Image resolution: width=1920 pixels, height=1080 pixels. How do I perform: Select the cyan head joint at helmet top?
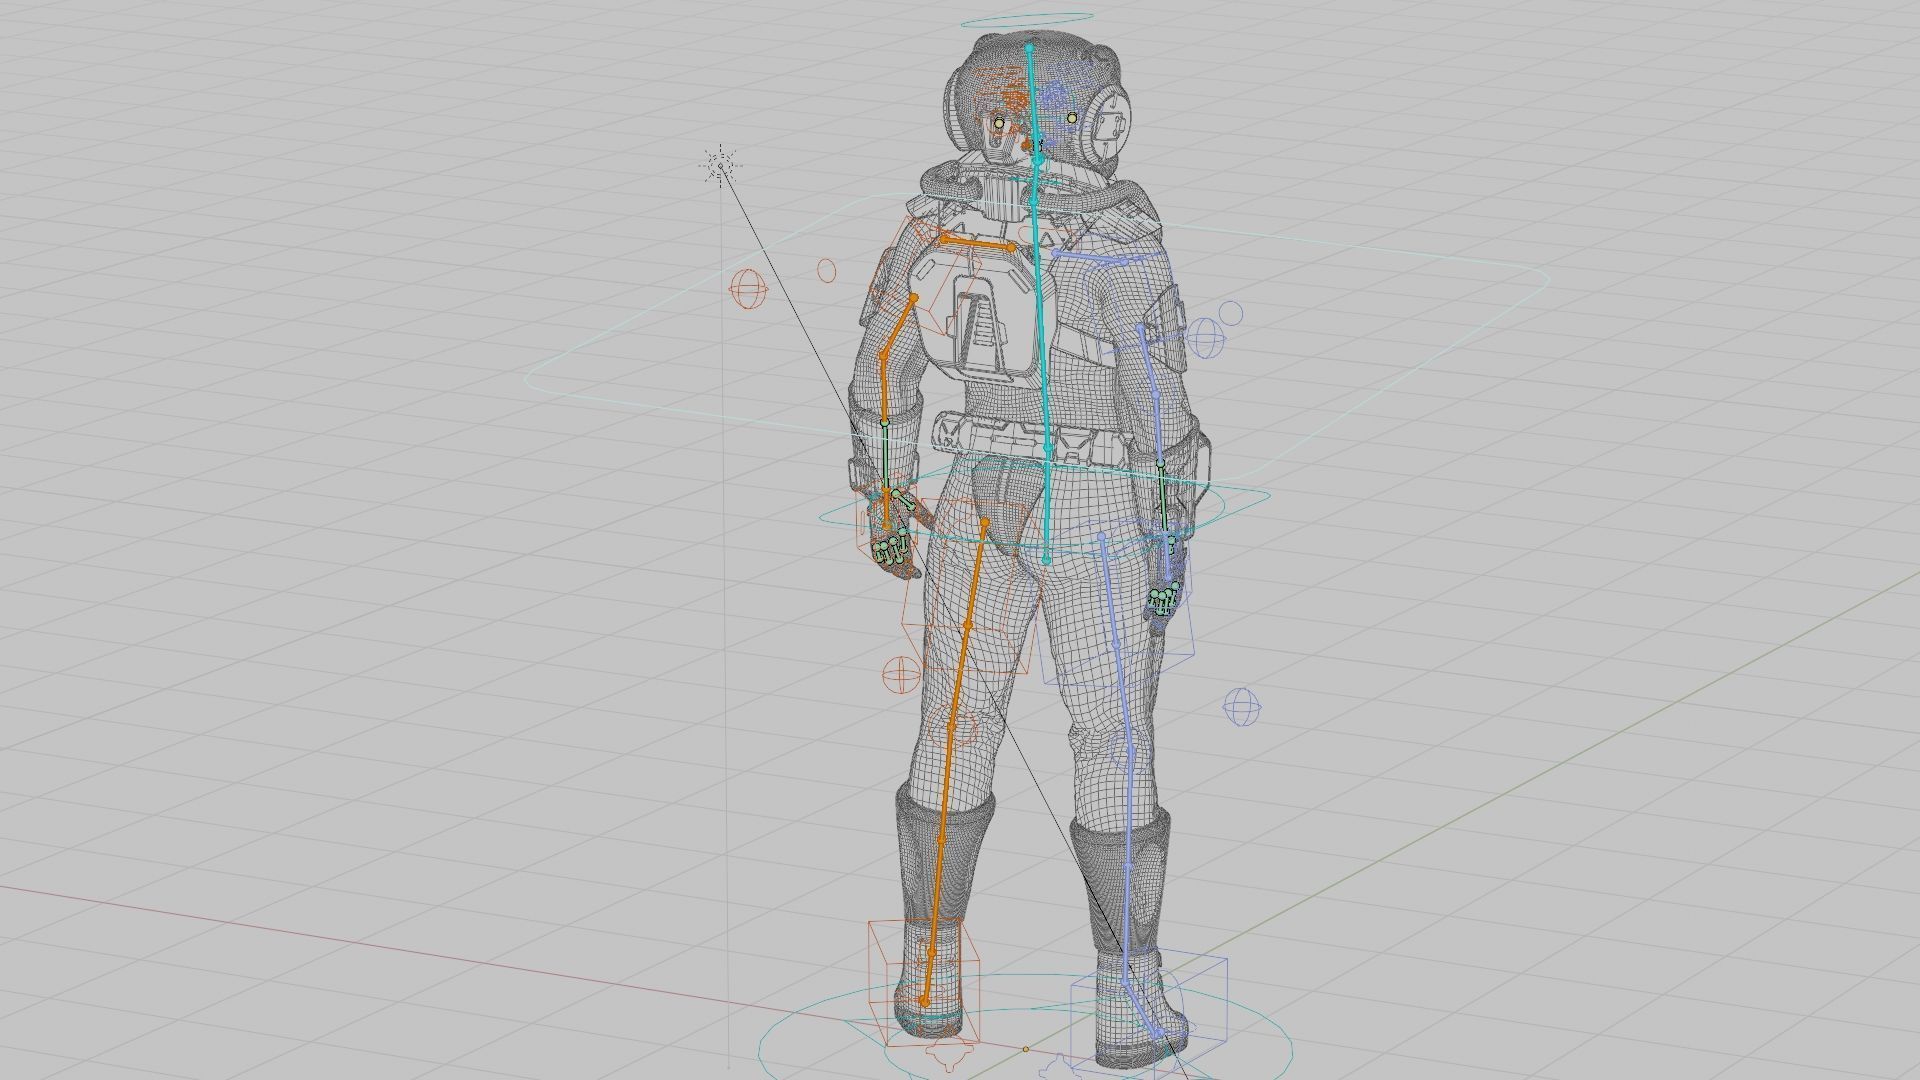tap(1029, 46)
